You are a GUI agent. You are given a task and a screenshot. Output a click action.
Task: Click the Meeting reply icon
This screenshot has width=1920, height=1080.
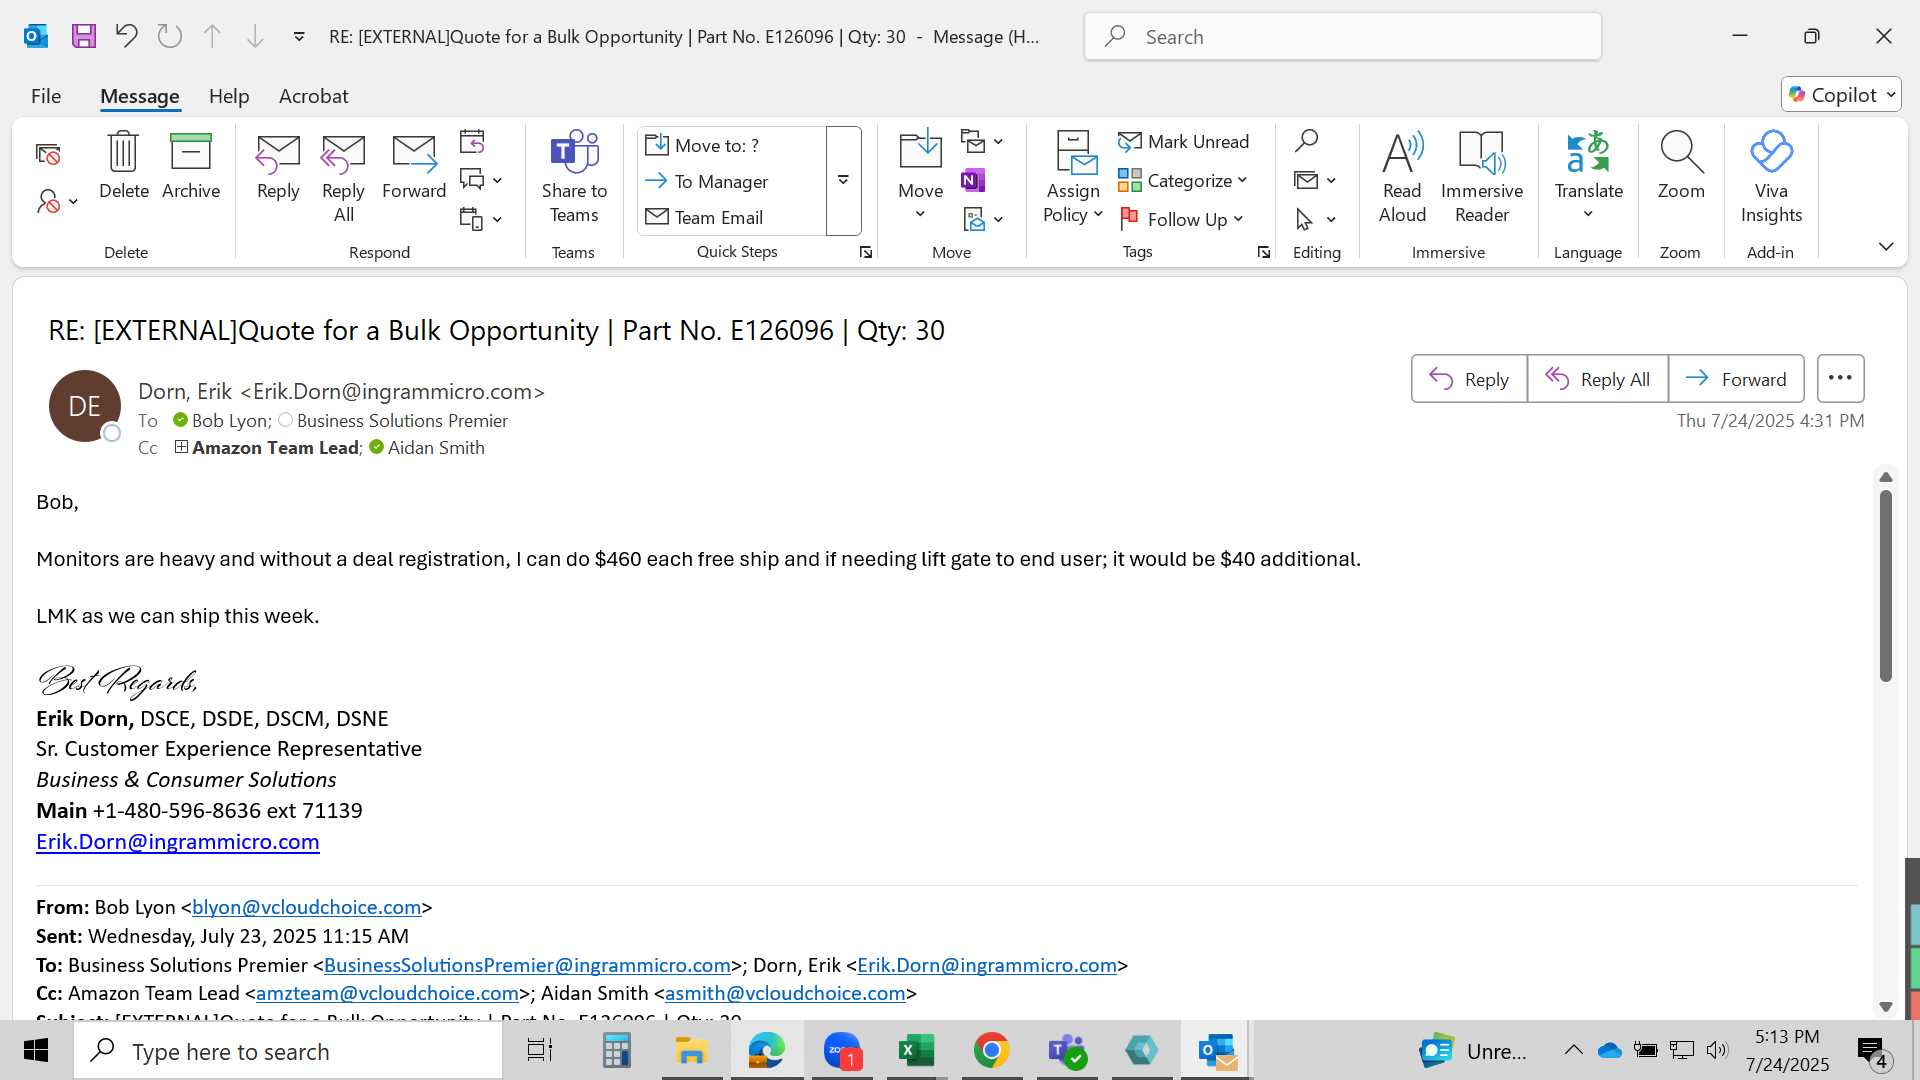pos(472,142)
